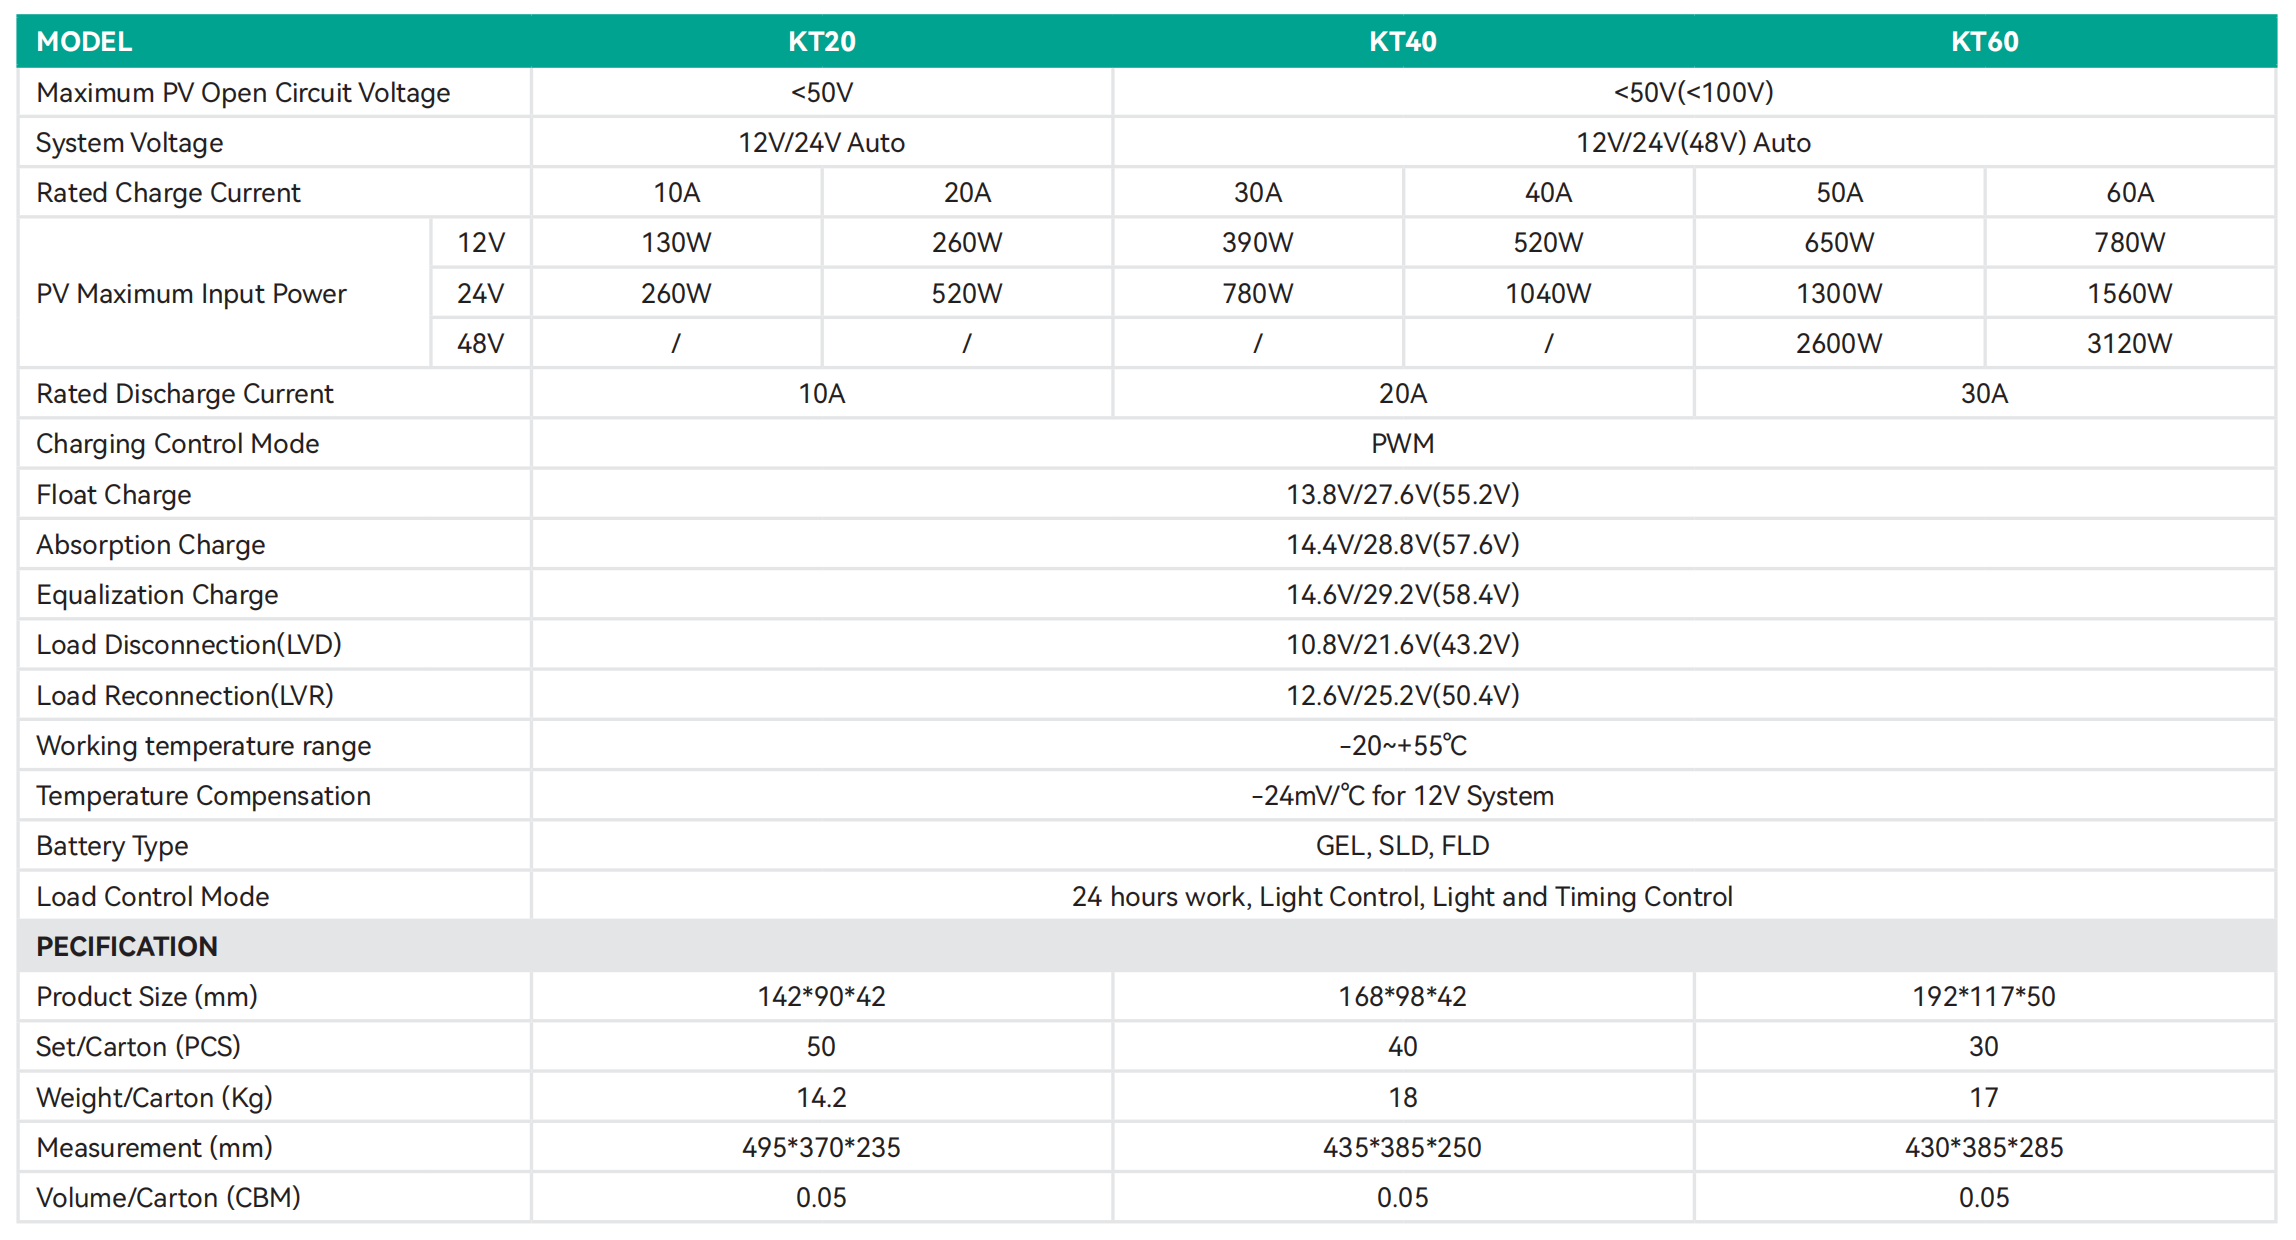This screenshot has width=2296, height=1240.
Task: Click the 3120W power value
Action: (2129, 344)
